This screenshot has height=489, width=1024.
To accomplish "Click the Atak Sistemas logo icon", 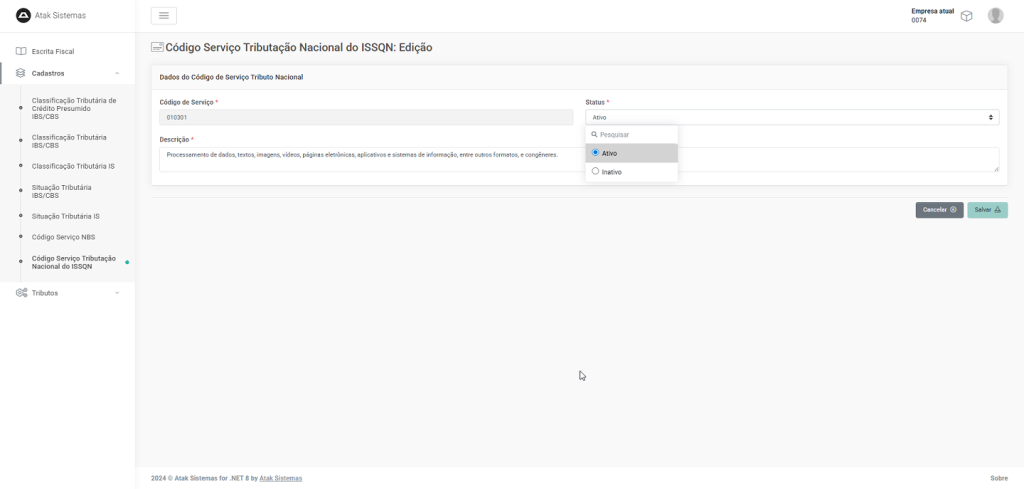I will click(x=24, y=15).
